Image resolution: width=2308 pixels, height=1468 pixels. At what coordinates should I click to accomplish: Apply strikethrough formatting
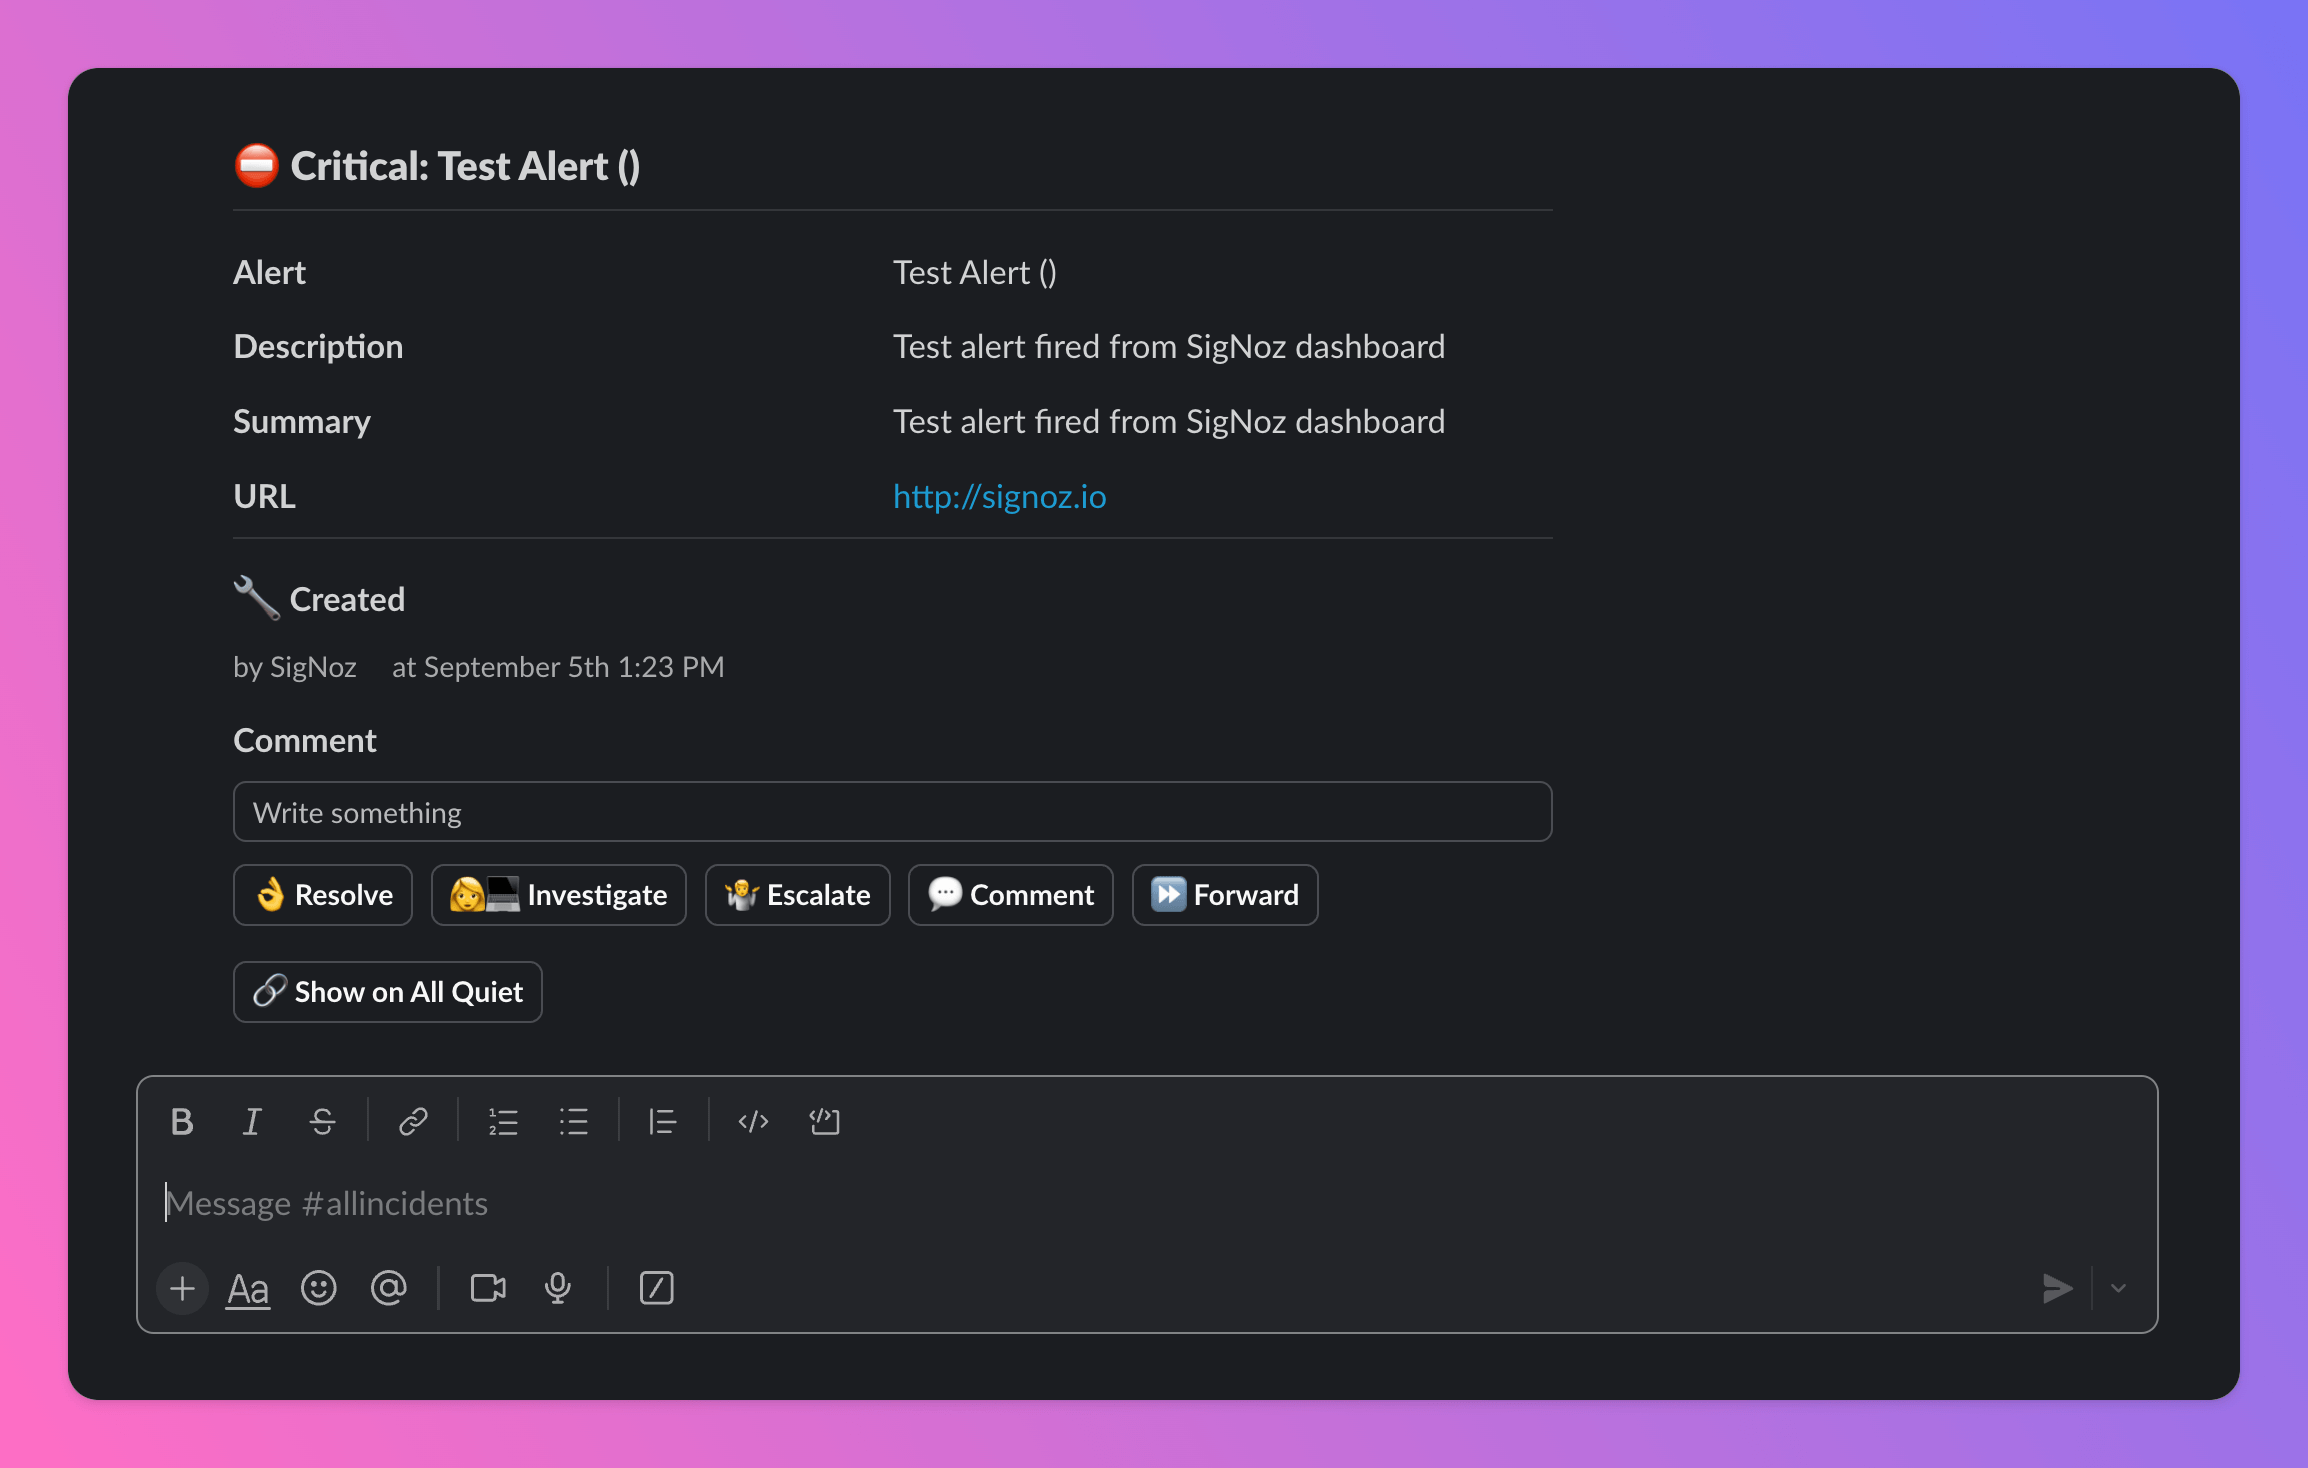322,1122
